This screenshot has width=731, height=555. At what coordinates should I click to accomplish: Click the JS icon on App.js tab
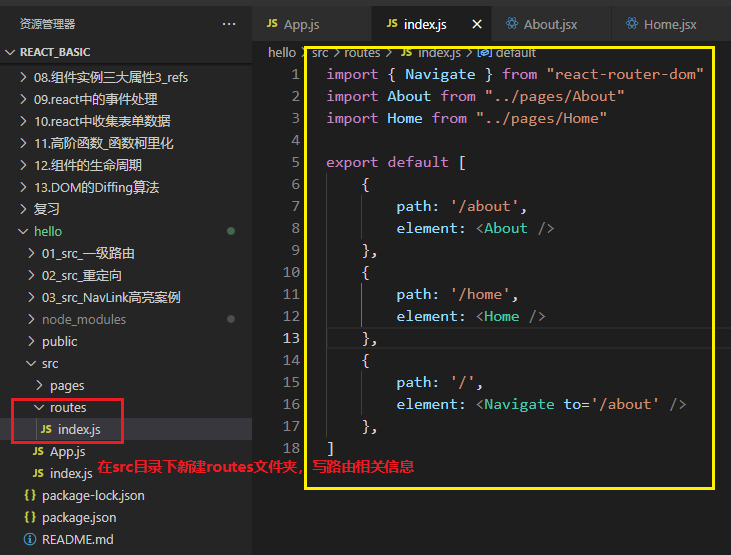(x=272, y=23)
